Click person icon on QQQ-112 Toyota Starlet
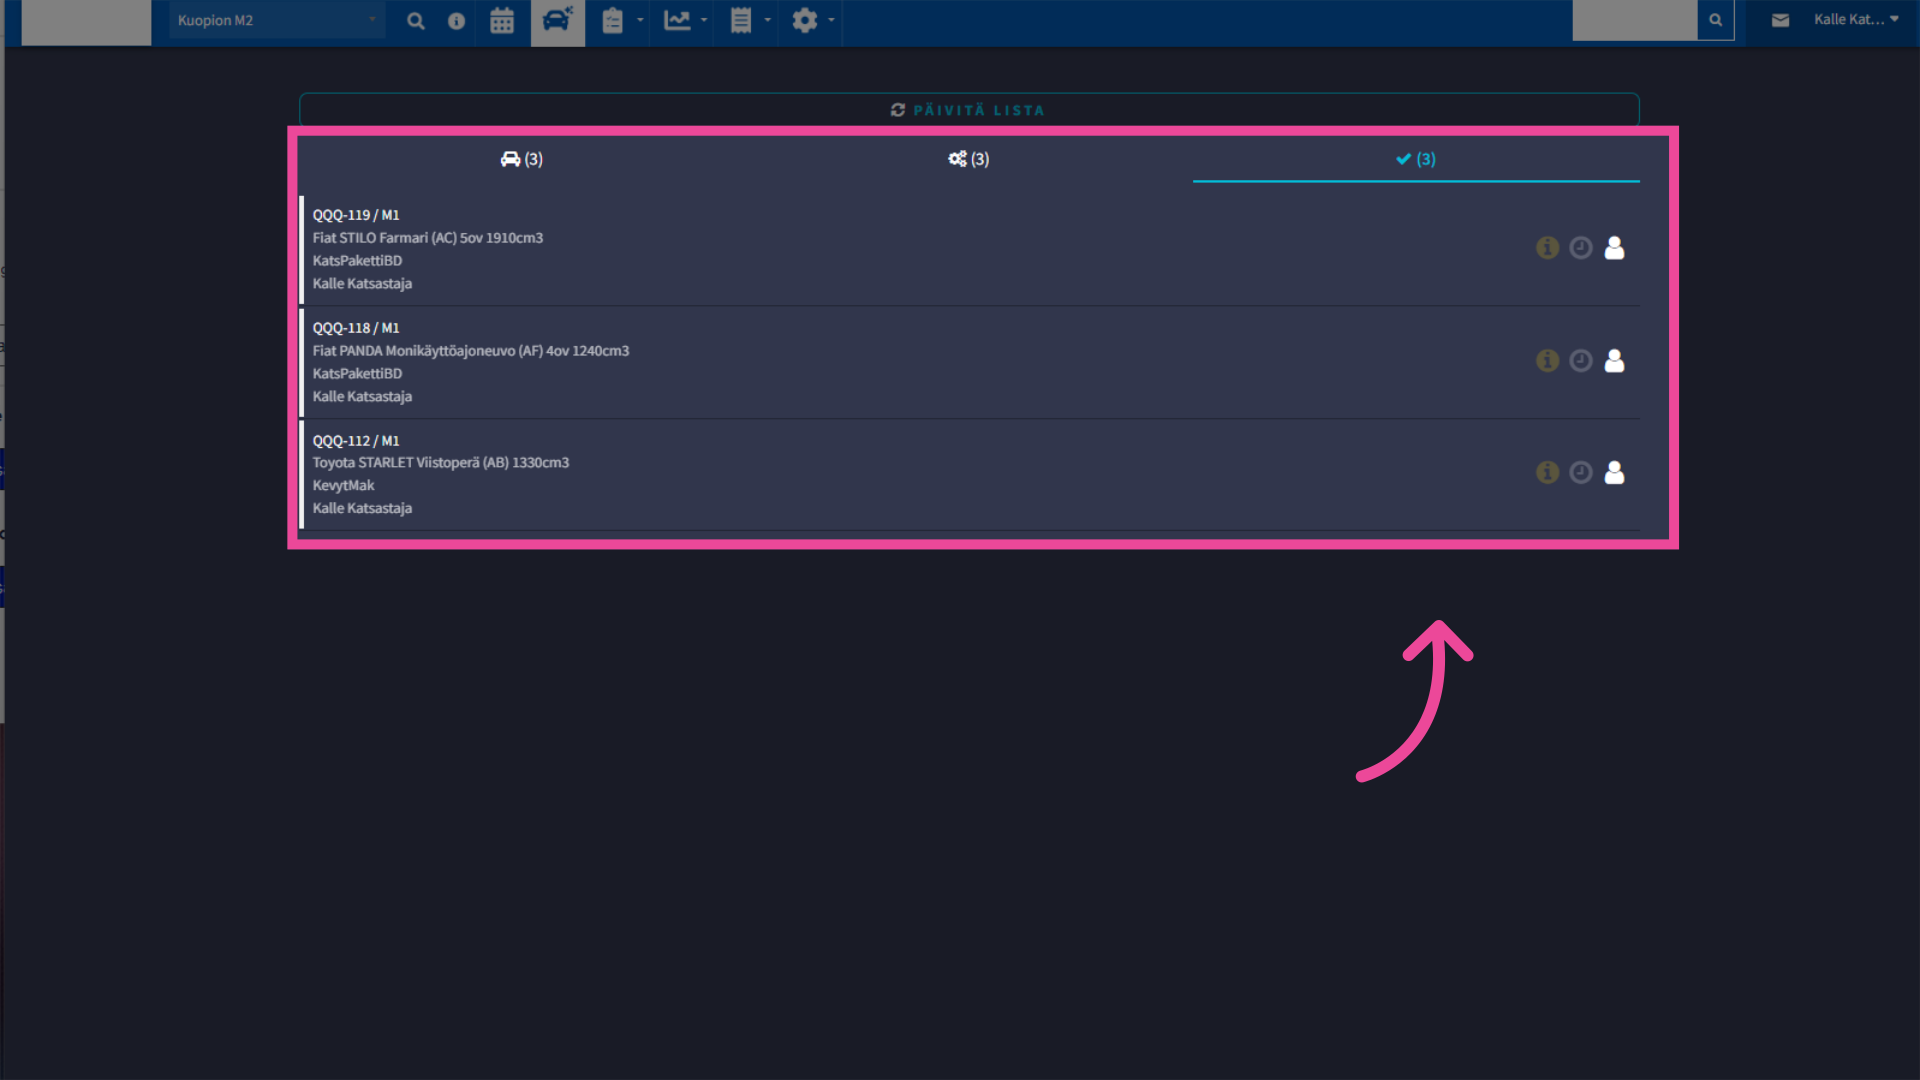Screen dimensions: 1920x1080 pyautogui.click(x=1614, y=472)
